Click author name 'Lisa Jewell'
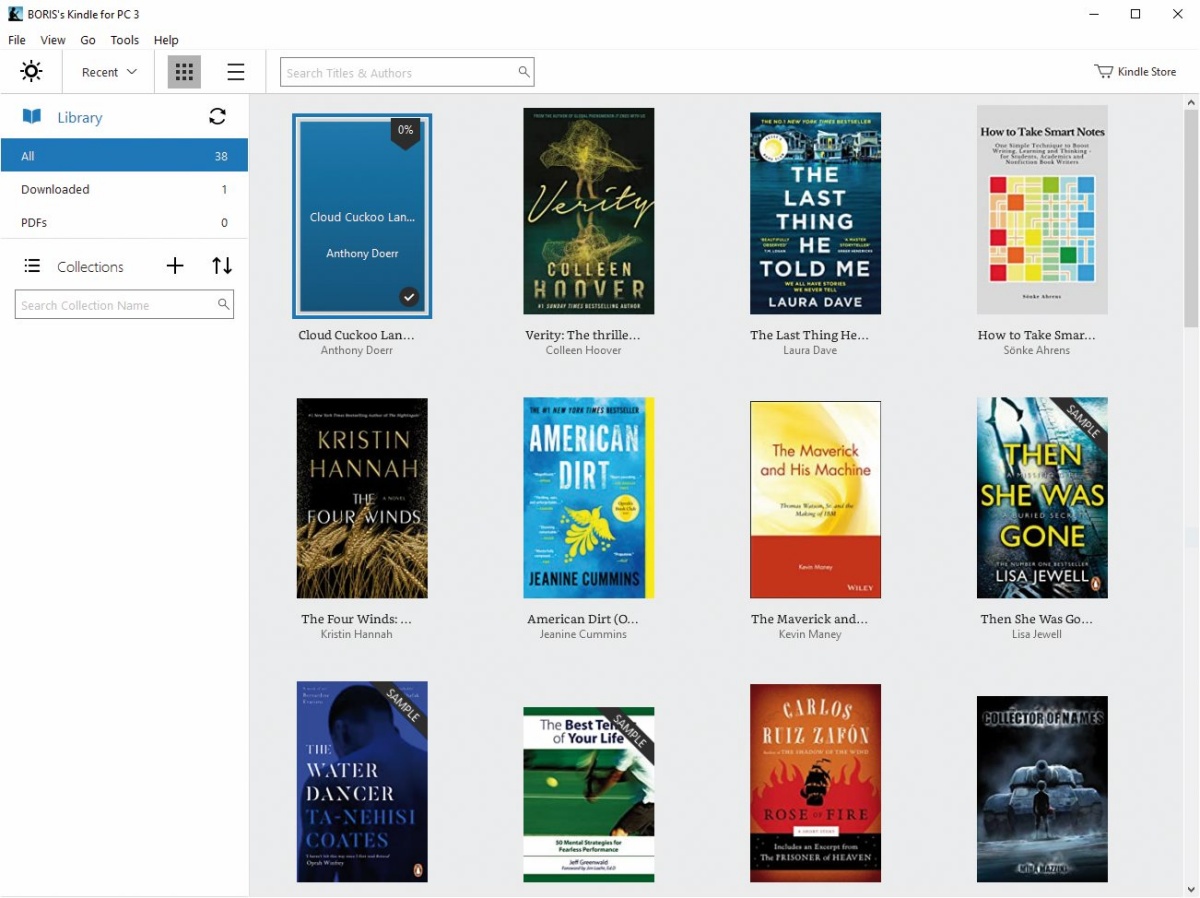Viewport: 1200px width, 898px height. click(1037, 634)
